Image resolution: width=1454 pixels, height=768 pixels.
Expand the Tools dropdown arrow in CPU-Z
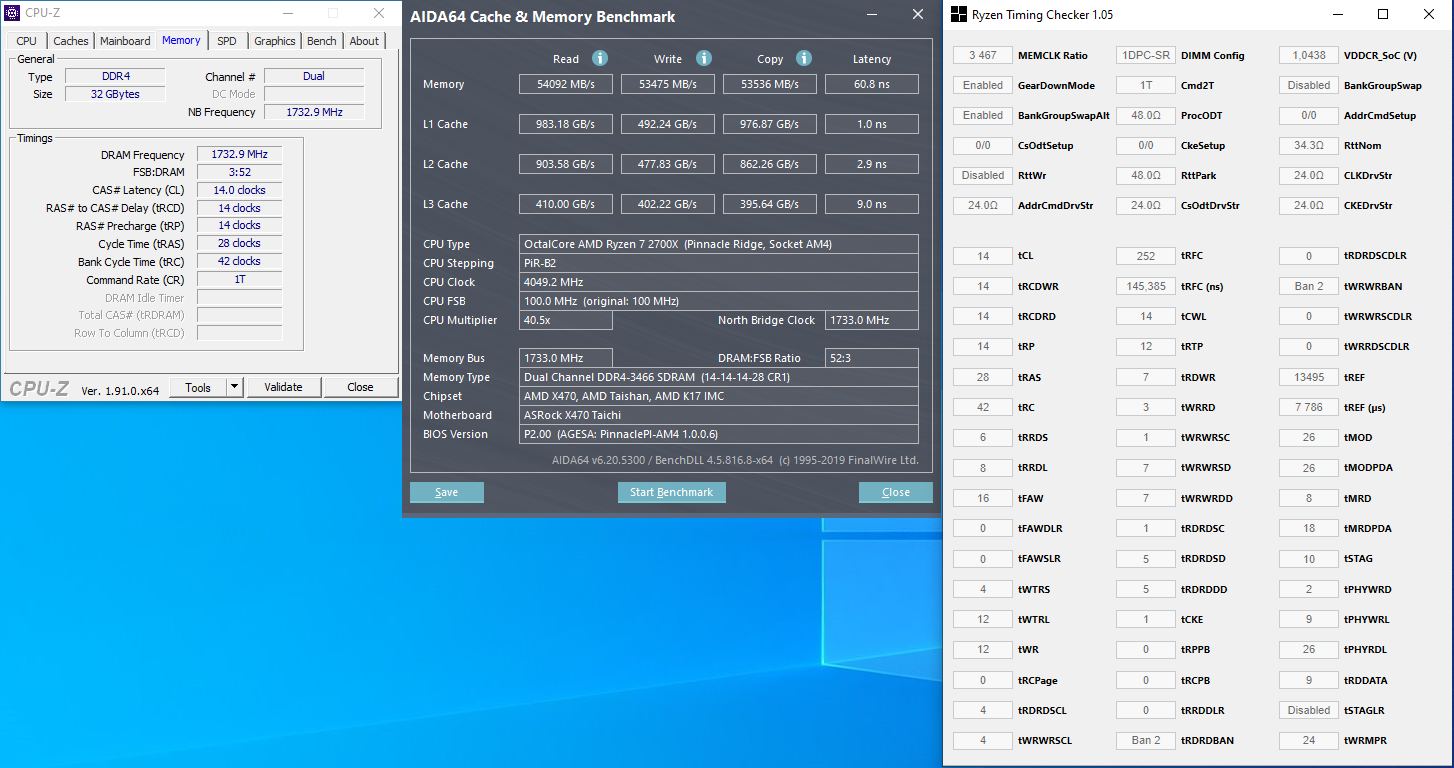[x=235, y=387]
